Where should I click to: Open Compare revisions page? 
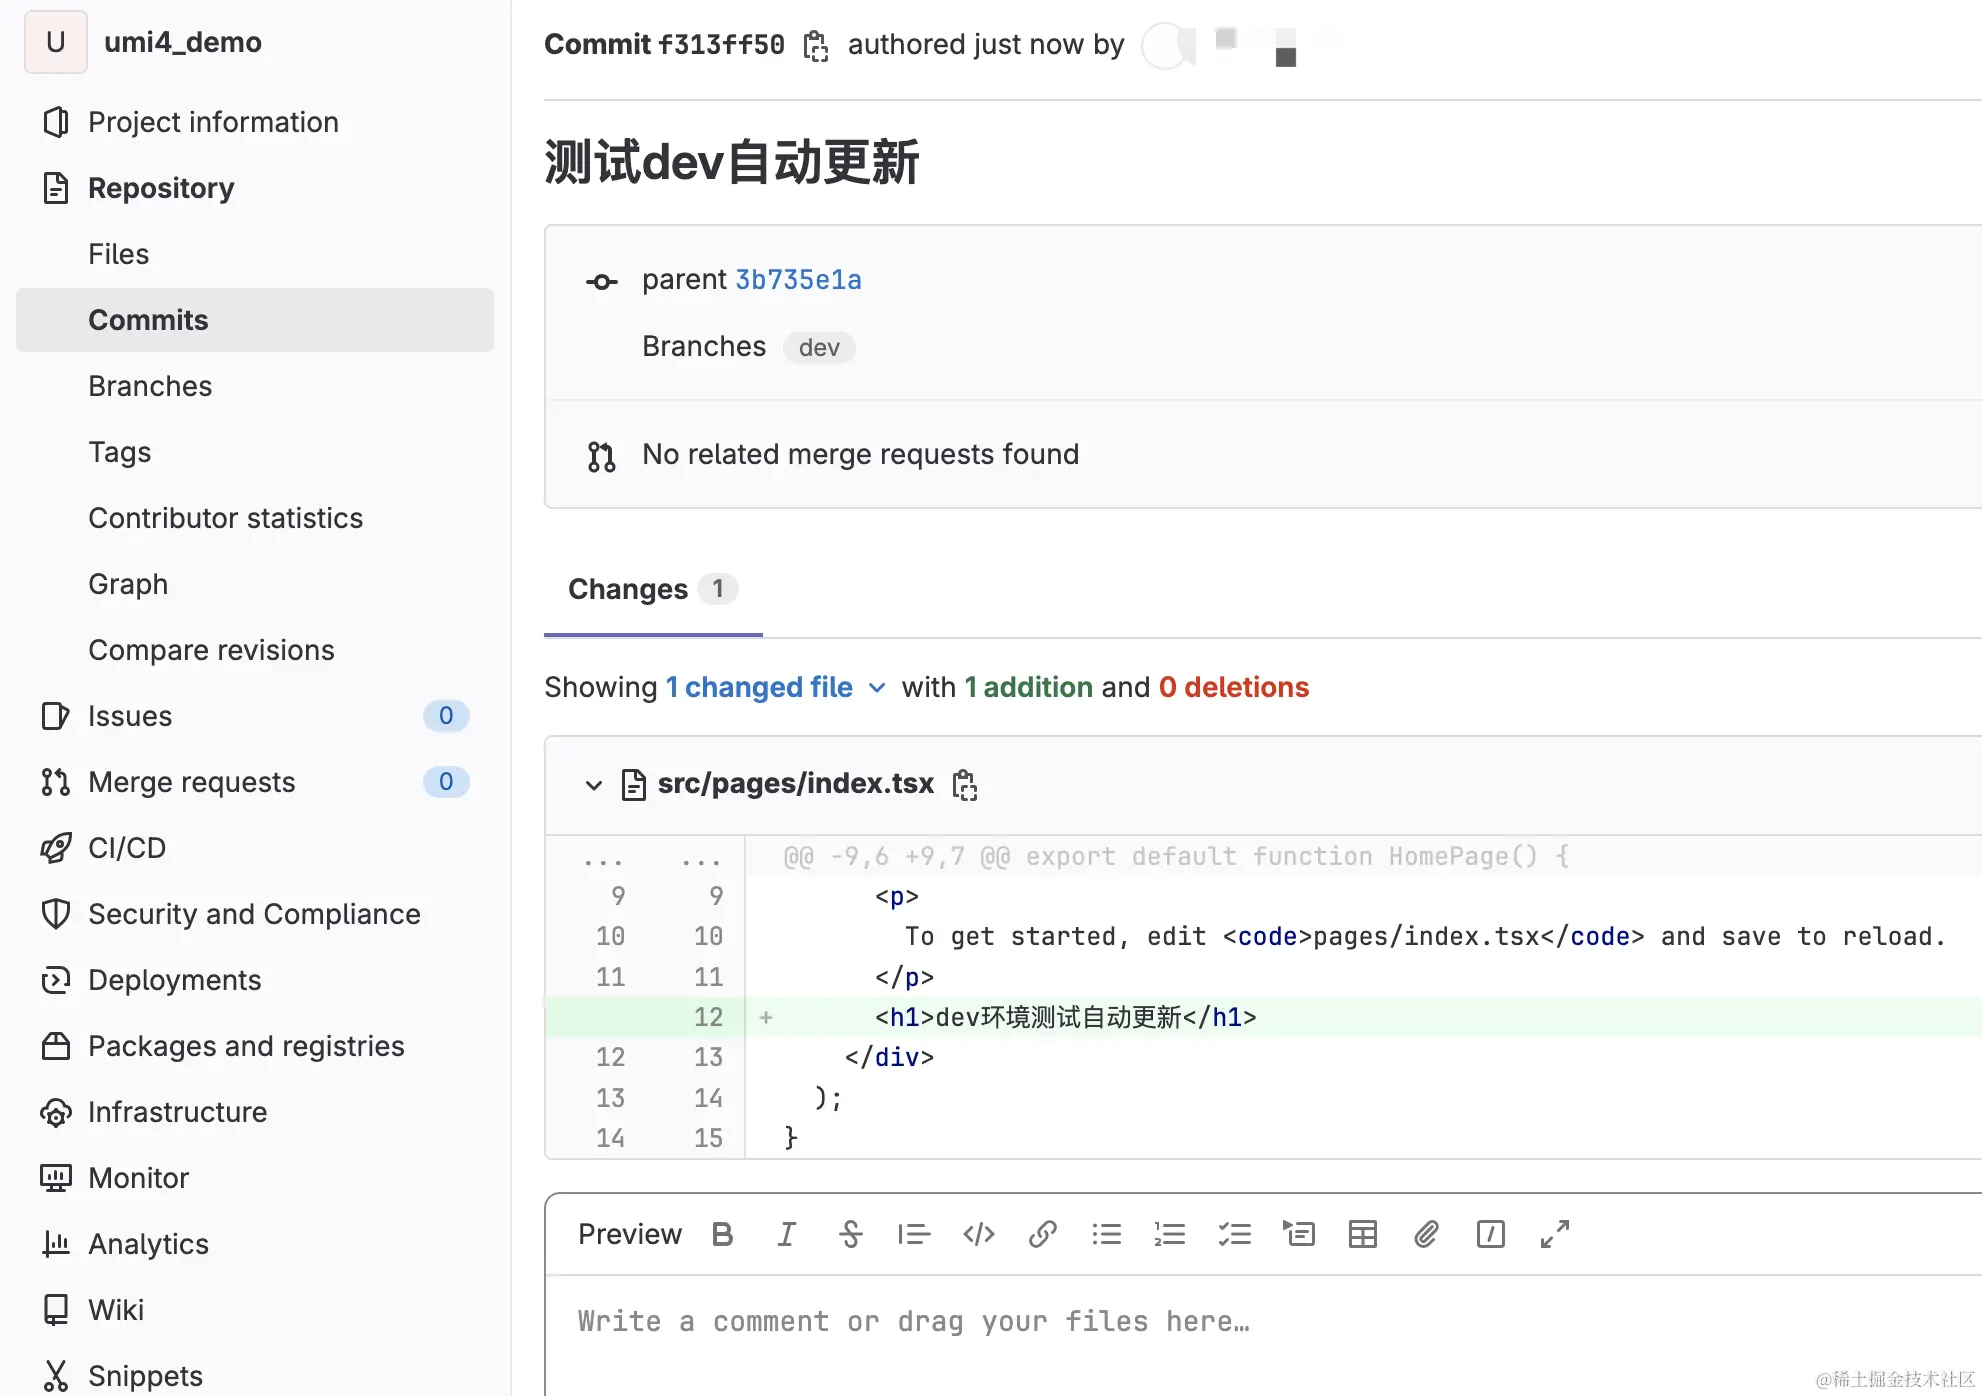(211, 650)
